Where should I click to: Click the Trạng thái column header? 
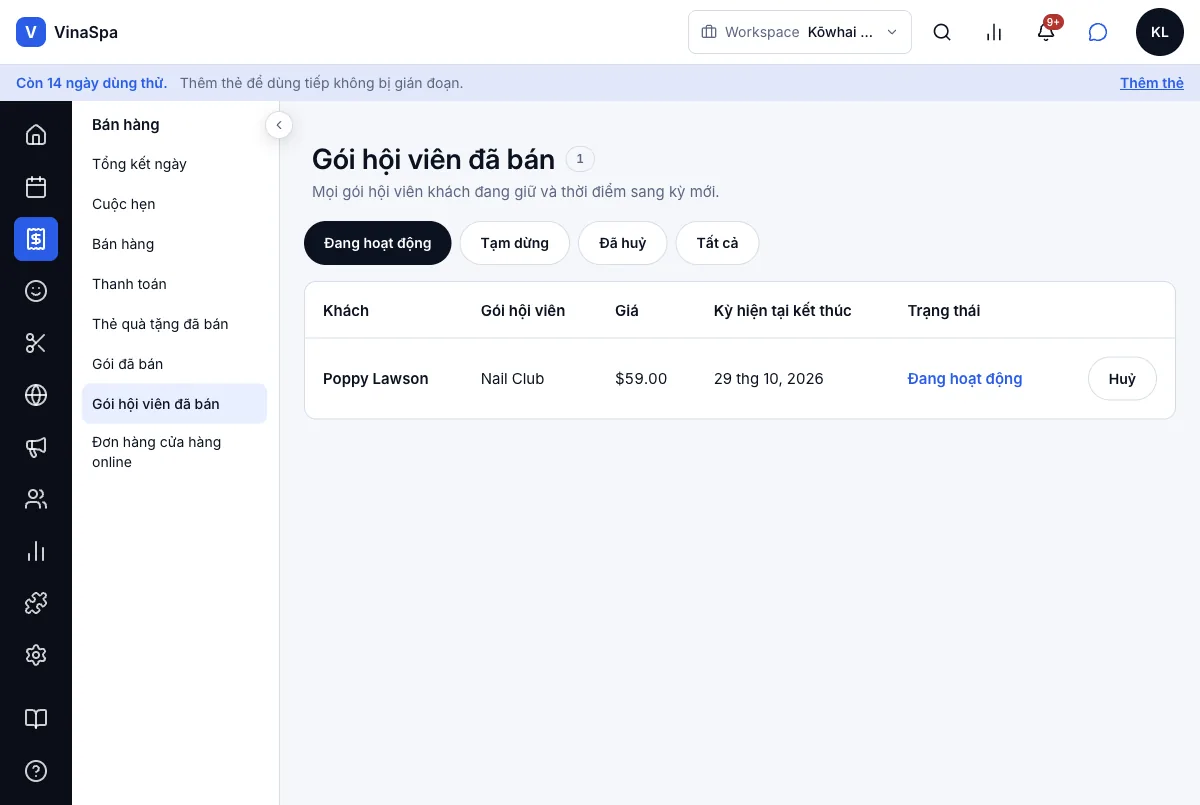(944, 311)
